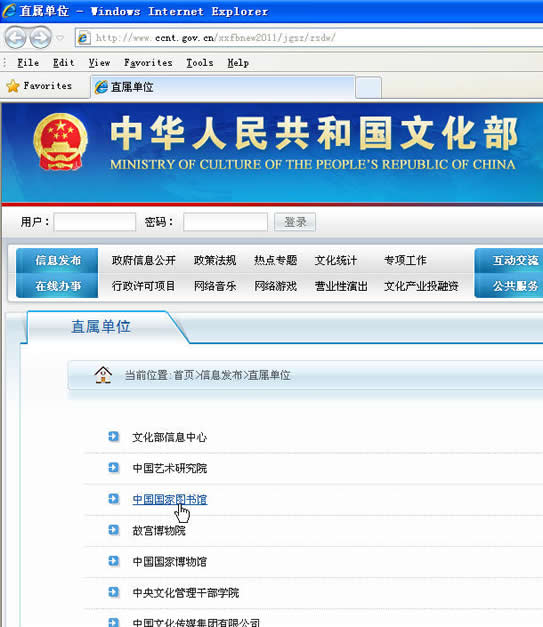Image resolution: width=543 pixels, height=627 pixels.
Task: Open the 中央文化管理干部学院 link
Action: click(186, 593)
